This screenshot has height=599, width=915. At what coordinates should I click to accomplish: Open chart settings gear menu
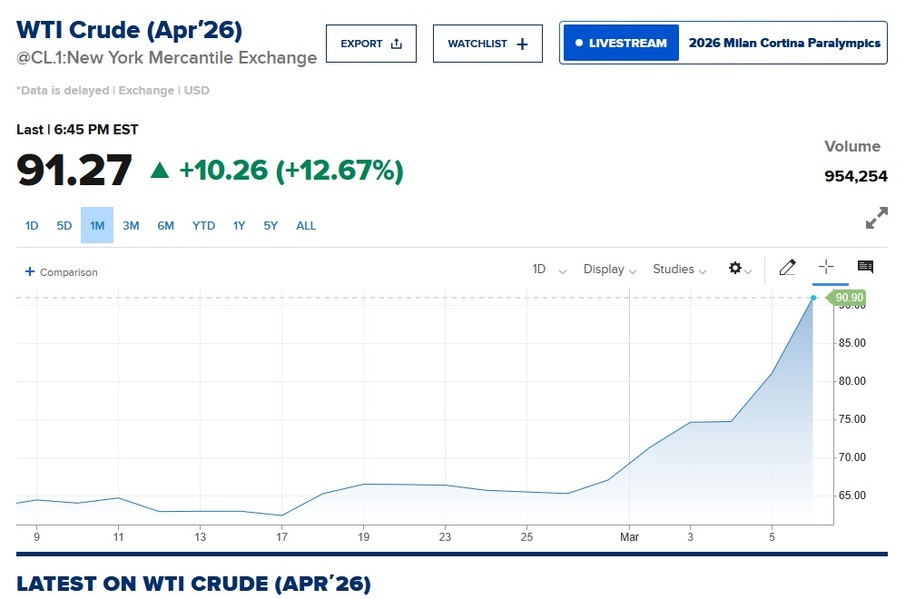[x=739, y=269]
